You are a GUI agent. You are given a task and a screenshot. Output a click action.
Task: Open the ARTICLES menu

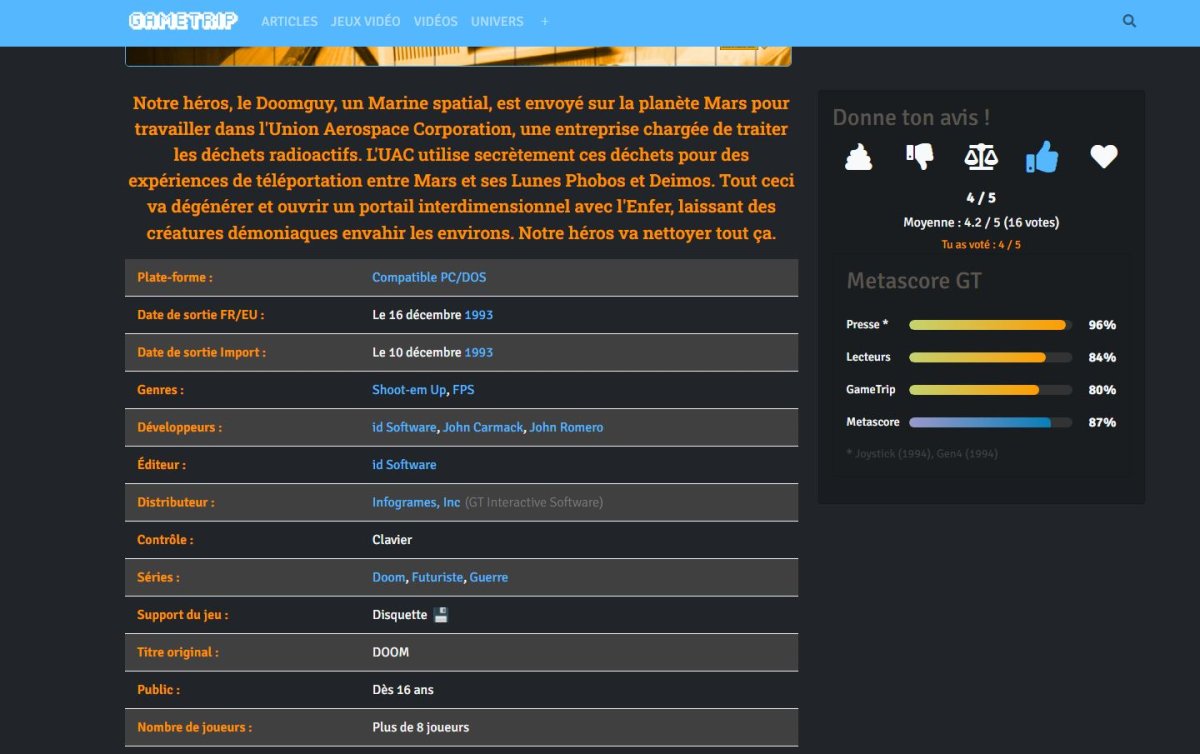click(289, 21)
